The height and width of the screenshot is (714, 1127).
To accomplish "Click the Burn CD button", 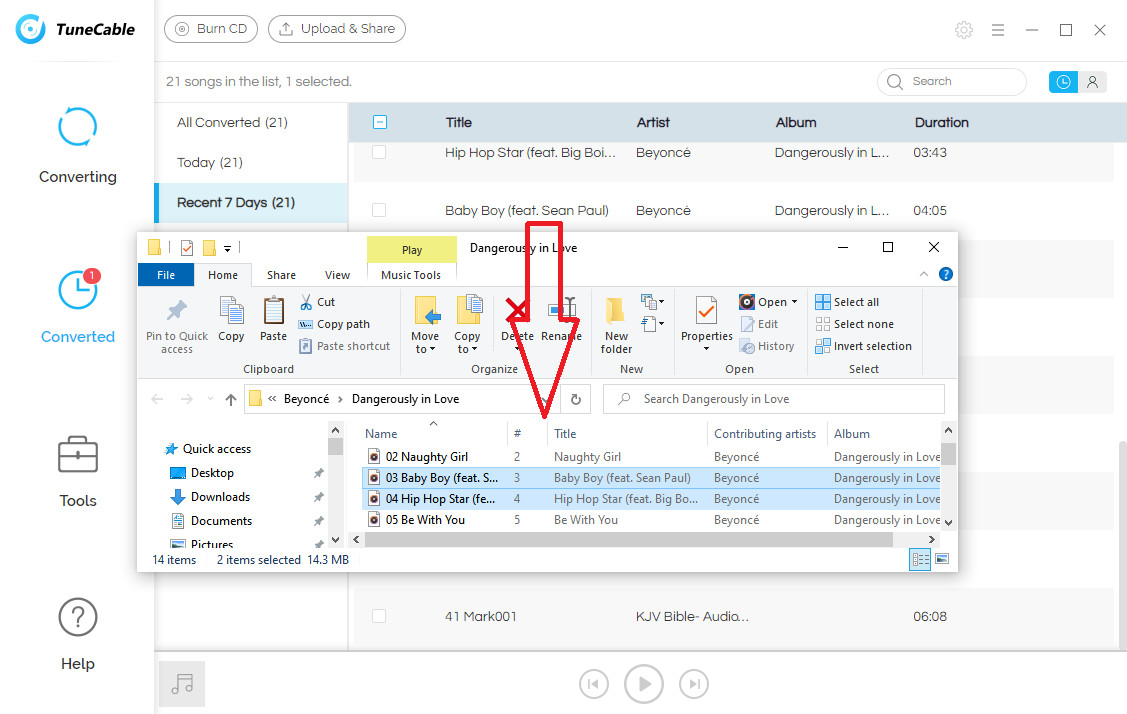I will click(x=211, y=29).
